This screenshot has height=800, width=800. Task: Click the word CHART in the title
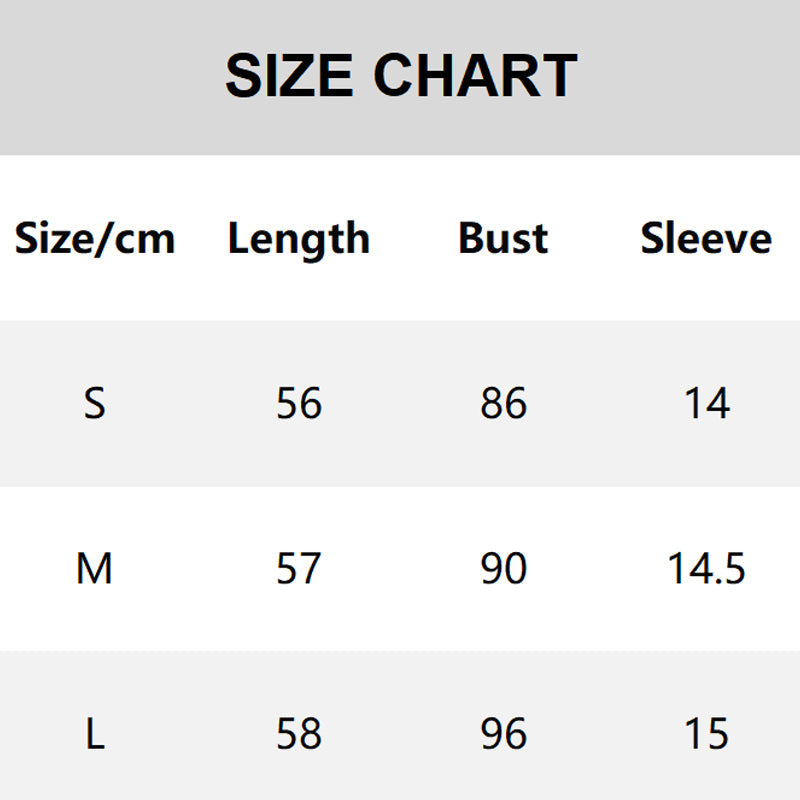click(x=476, y=76)
